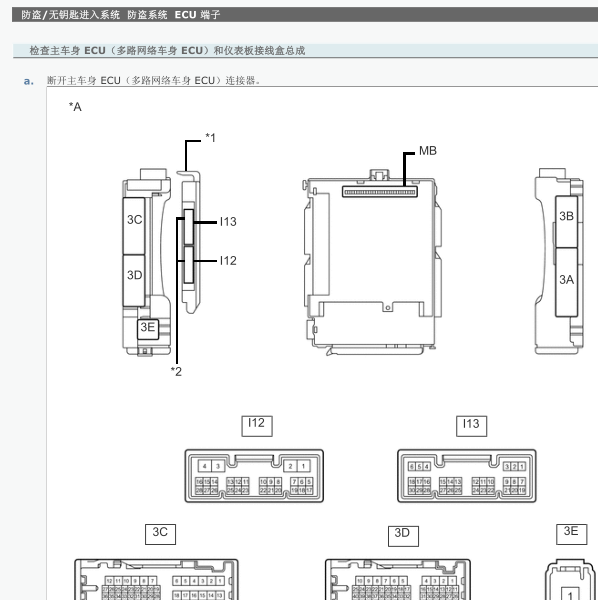Click the boxed 3E heading above its connector
The image size is (598, 600).
point(571,534)
